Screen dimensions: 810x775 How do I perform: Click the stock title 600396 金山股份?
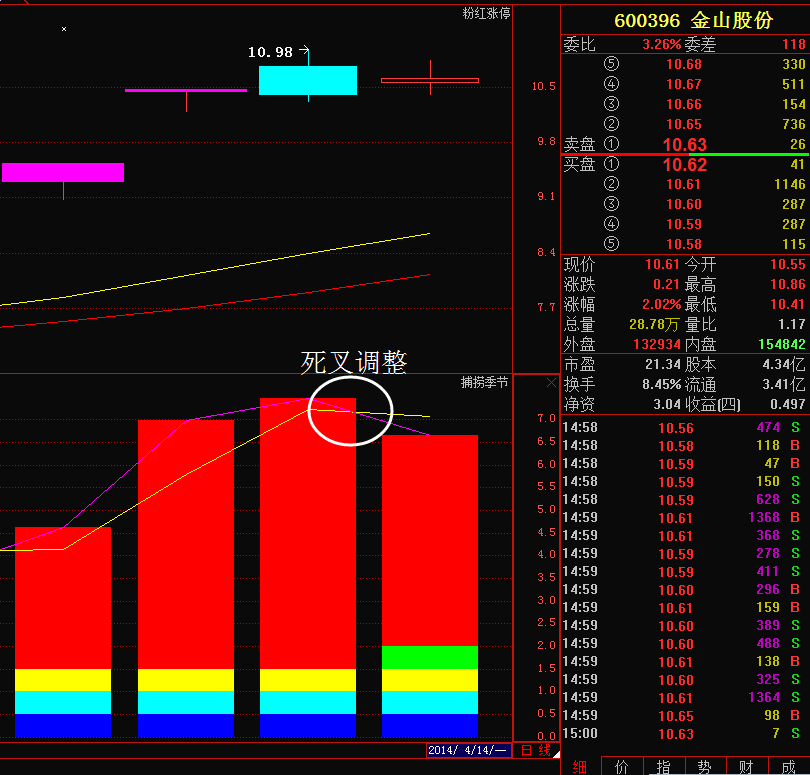pyautogui.click(x=693, y=21)
